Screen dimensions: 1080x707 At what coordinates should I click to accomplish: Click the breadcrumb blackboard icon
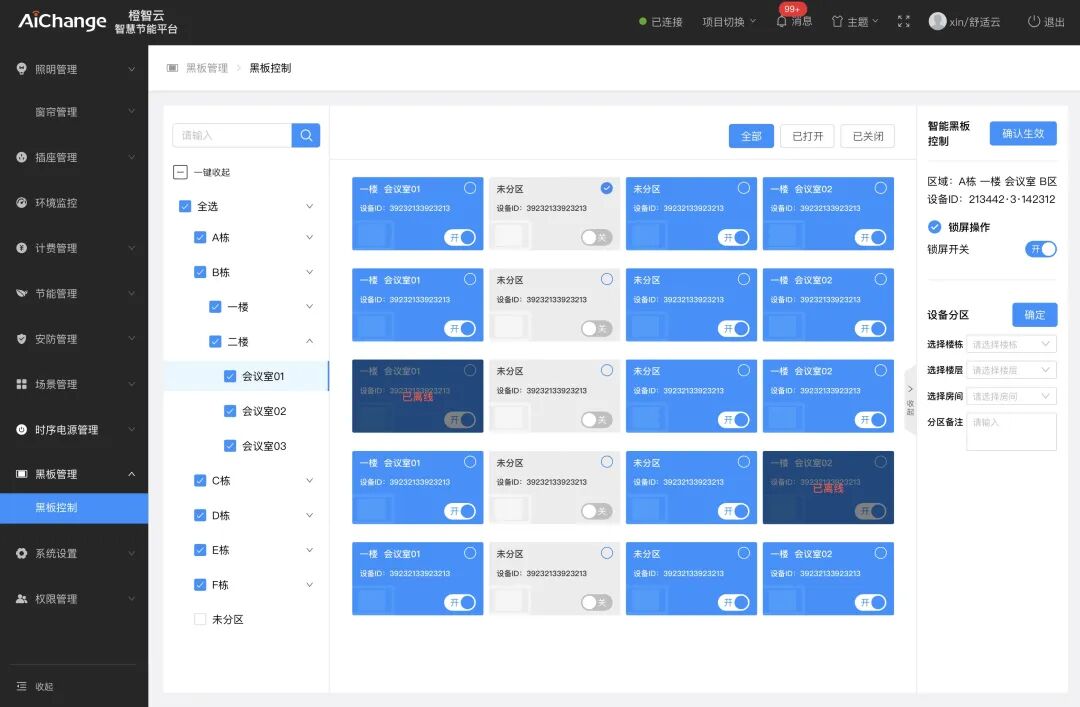[x=172, y=68]
